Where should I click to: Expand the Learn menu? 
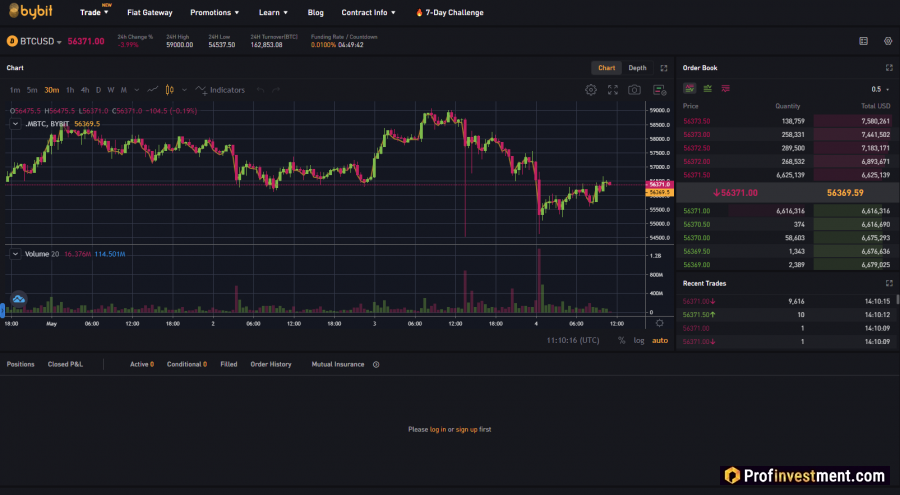(x=273, y=12)
